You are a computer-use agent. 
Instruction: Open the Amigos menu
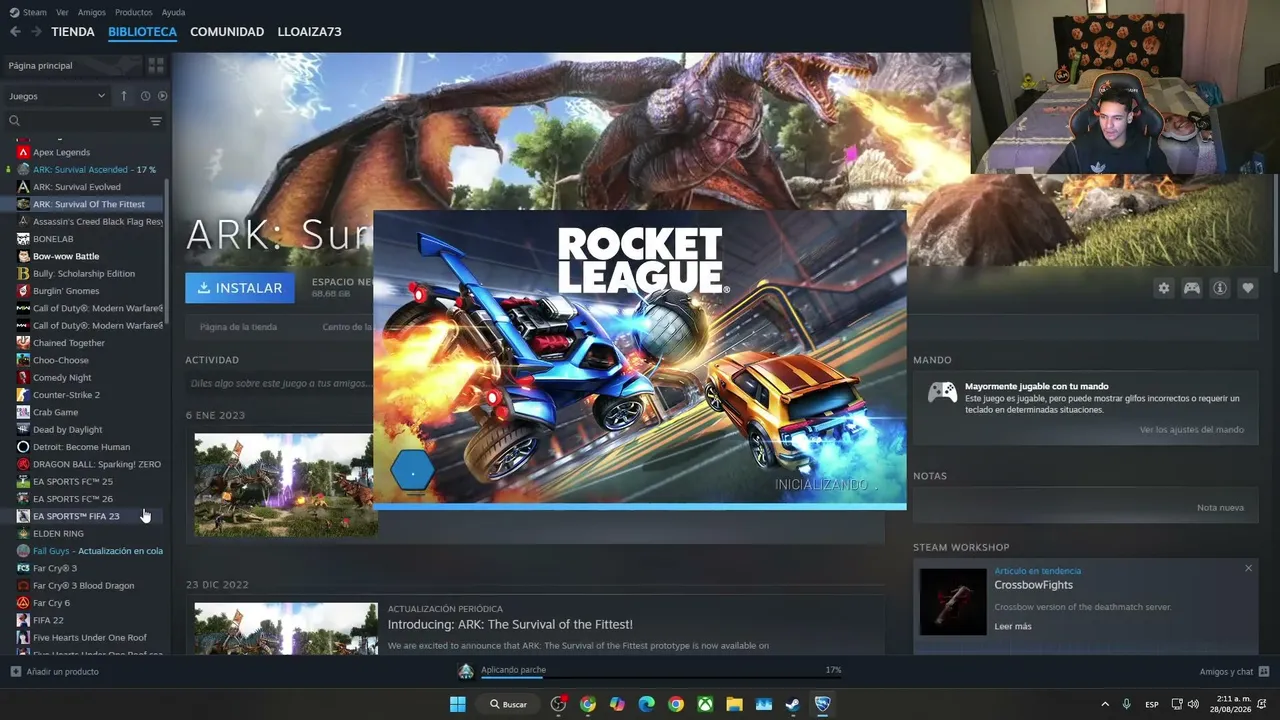point(92,12)
